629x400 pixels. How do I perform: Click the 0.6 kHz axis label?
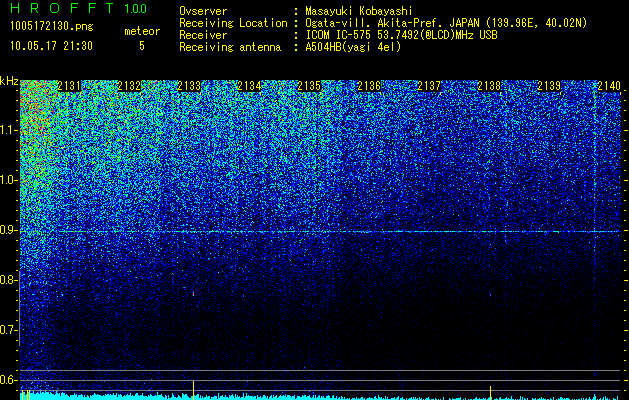click(x=9, y=380)
